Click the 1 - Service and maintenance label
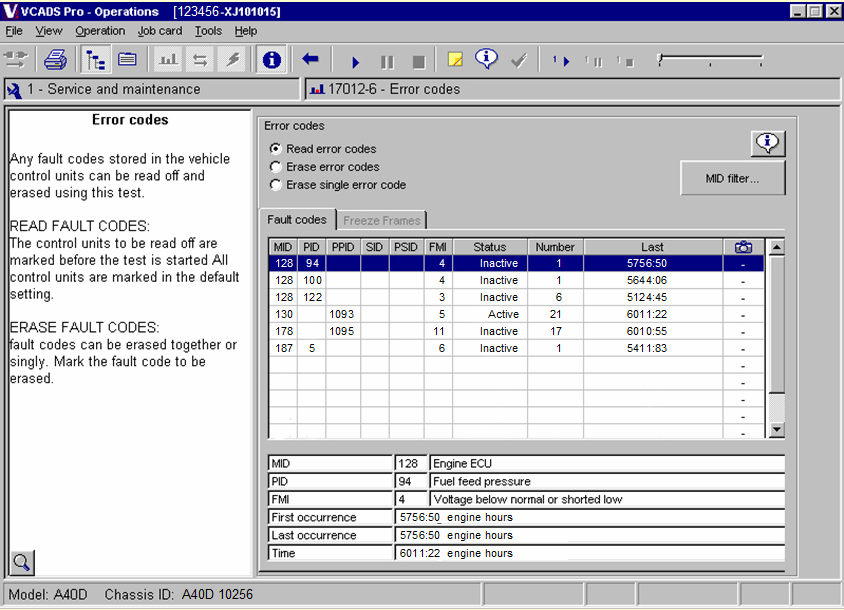This screenshot has width=844, height=610. [114, 89]
